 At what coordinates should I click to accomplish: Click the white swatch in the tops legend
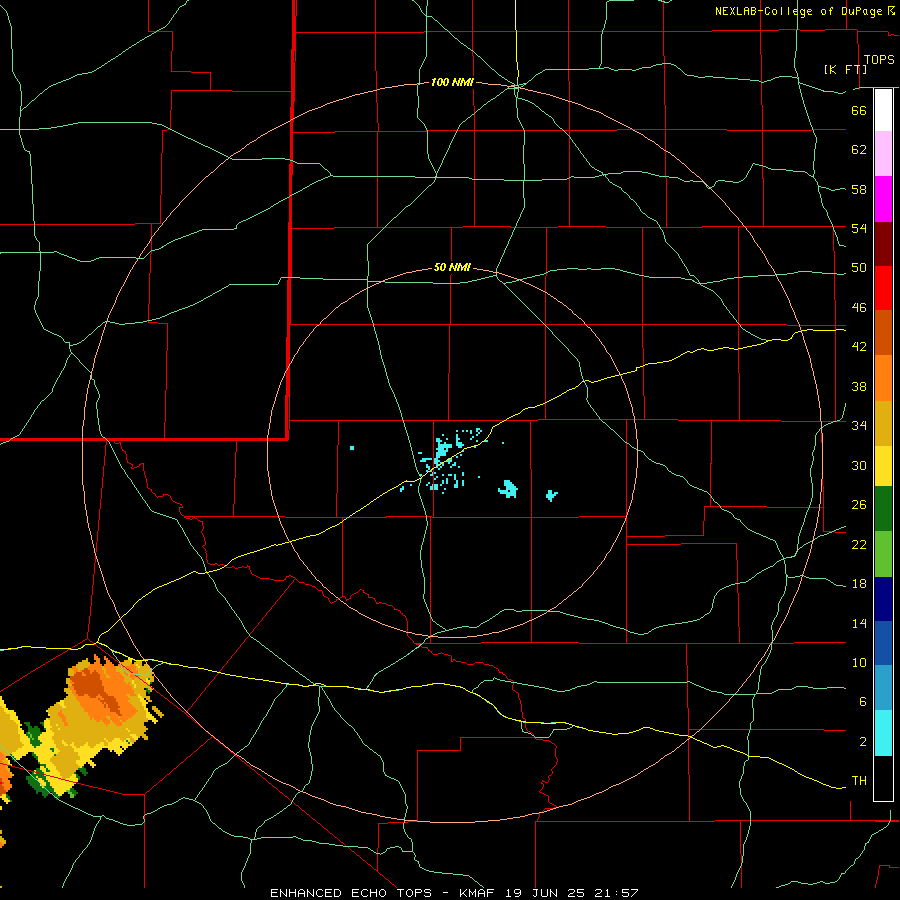[883, 110]
